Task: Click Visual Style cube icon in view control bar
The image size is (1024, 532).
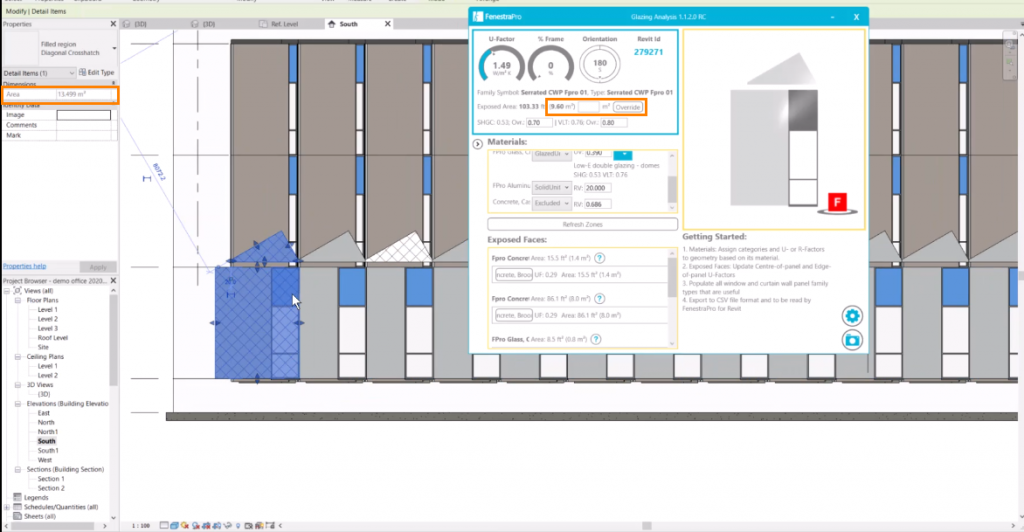Action: (x=174, y=525)
